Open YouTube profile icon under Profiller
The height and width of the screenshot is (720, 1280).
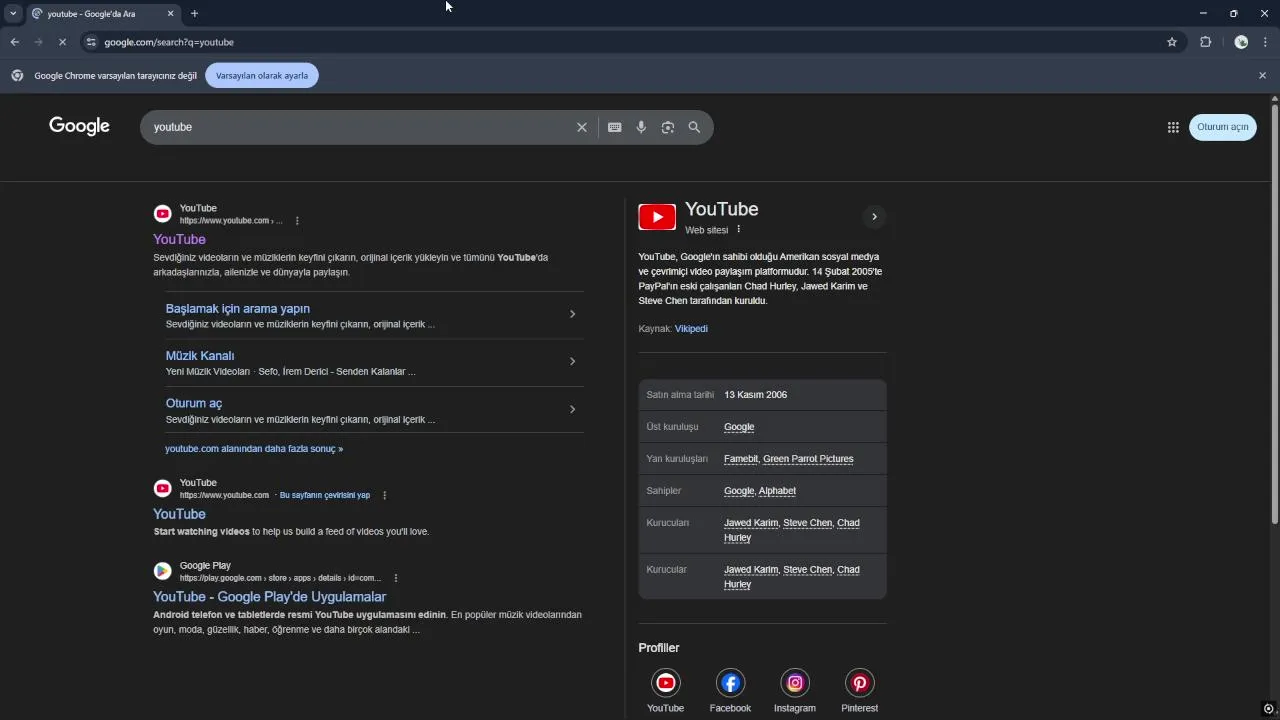click(x=665, y=683)
